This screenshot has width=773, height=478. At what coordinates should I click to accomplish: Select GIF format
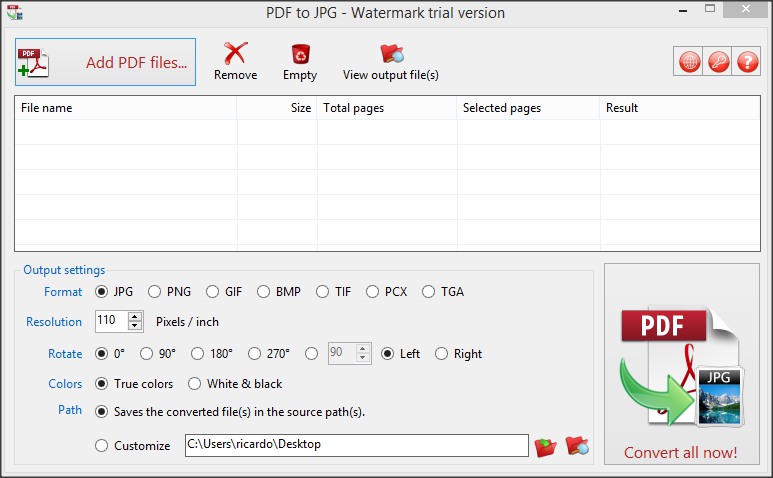coord(212,292)
